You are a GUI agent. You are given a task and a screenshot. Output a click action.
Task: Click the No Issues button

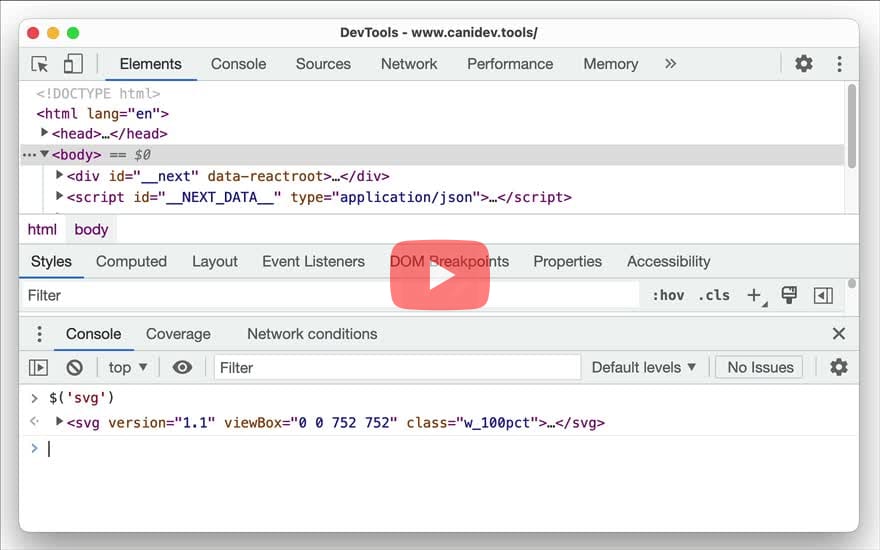point(760,368)
